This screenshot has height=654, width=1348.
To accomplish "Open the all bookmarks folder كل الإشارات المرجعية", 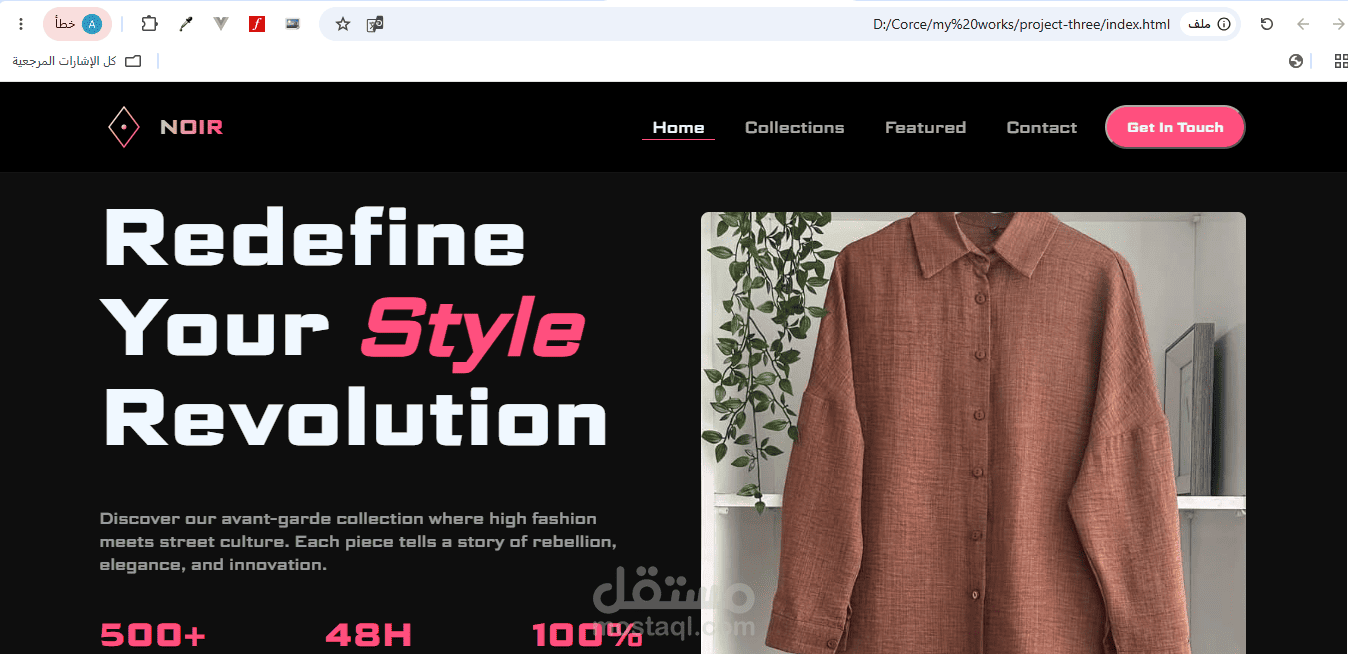I will pyautogui.click(x=77, y=61).
